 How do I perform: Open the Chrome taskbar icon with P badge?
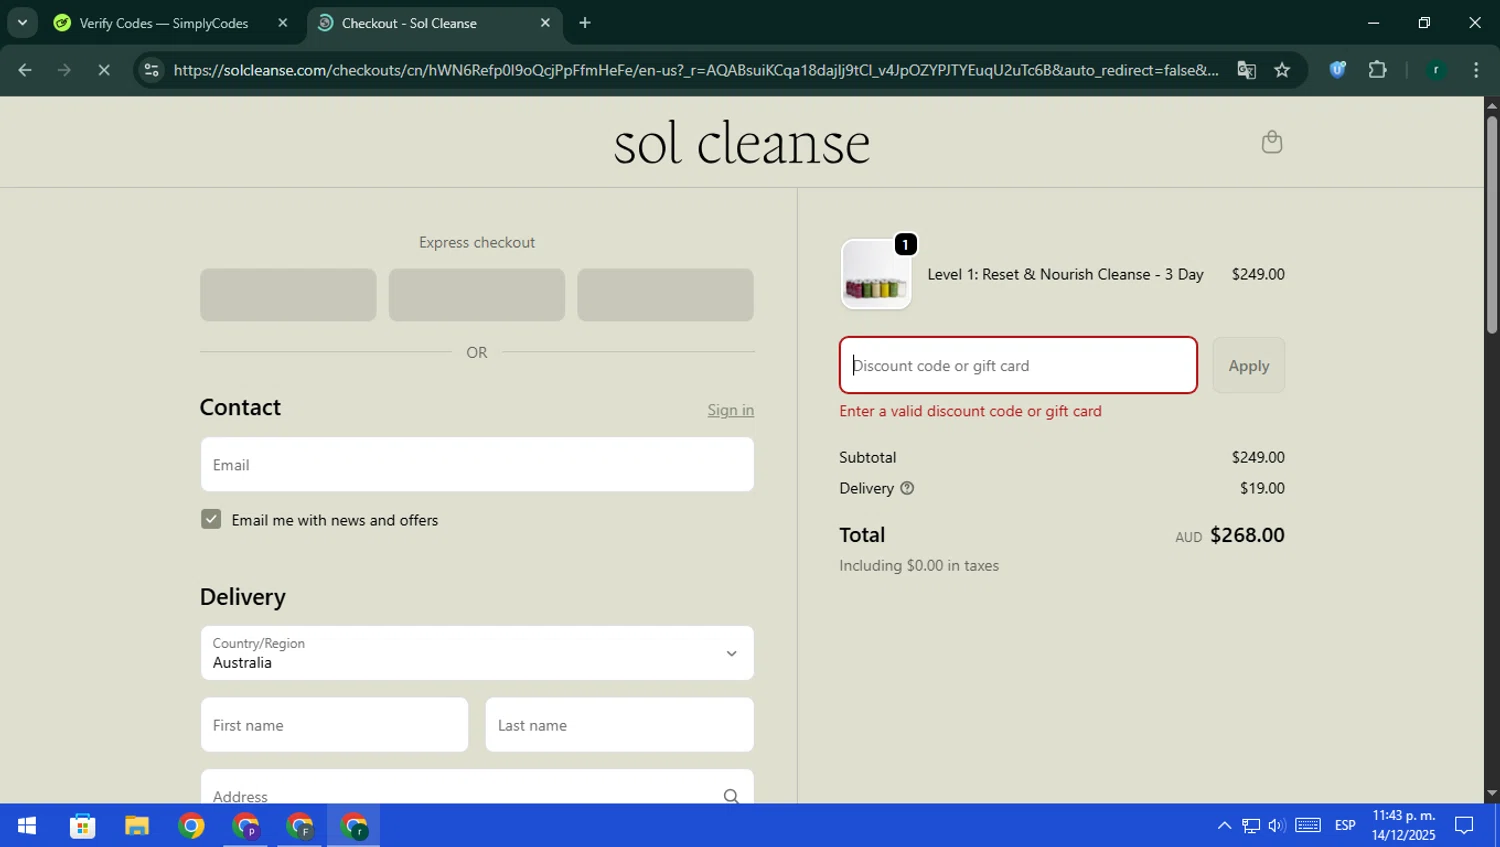coord(246,826)
